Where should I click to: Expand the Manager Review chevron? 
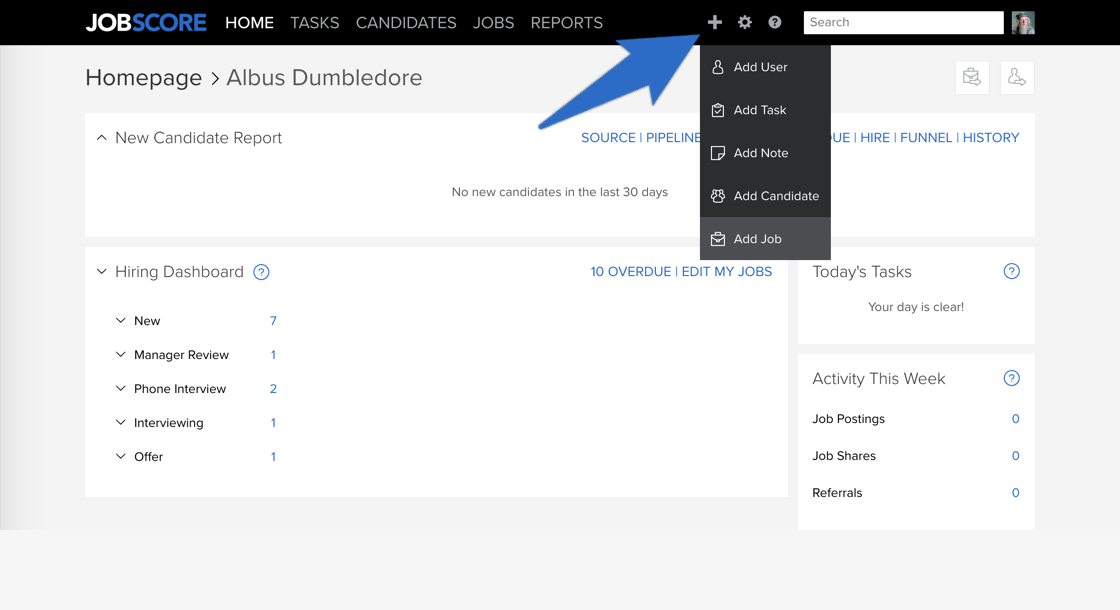point(121,354)
